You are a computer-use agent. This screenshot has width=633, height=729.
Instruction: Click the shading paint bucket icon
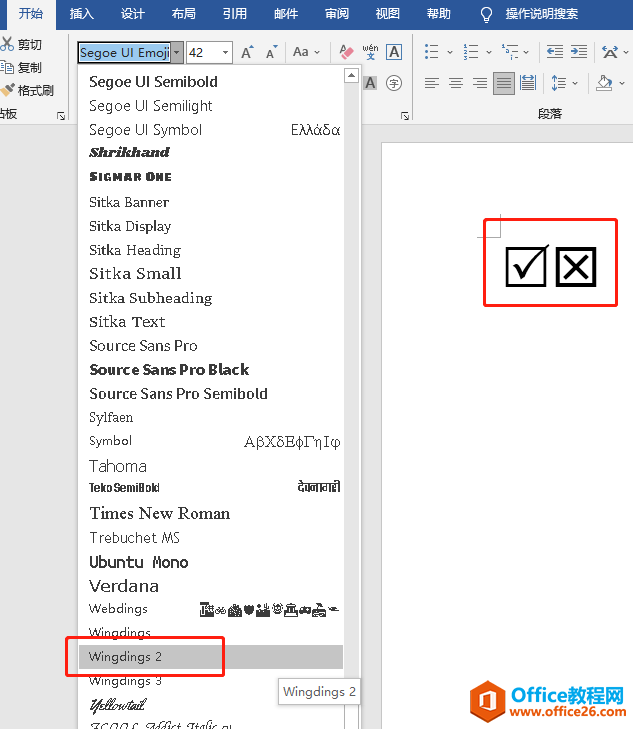[604, 83]
